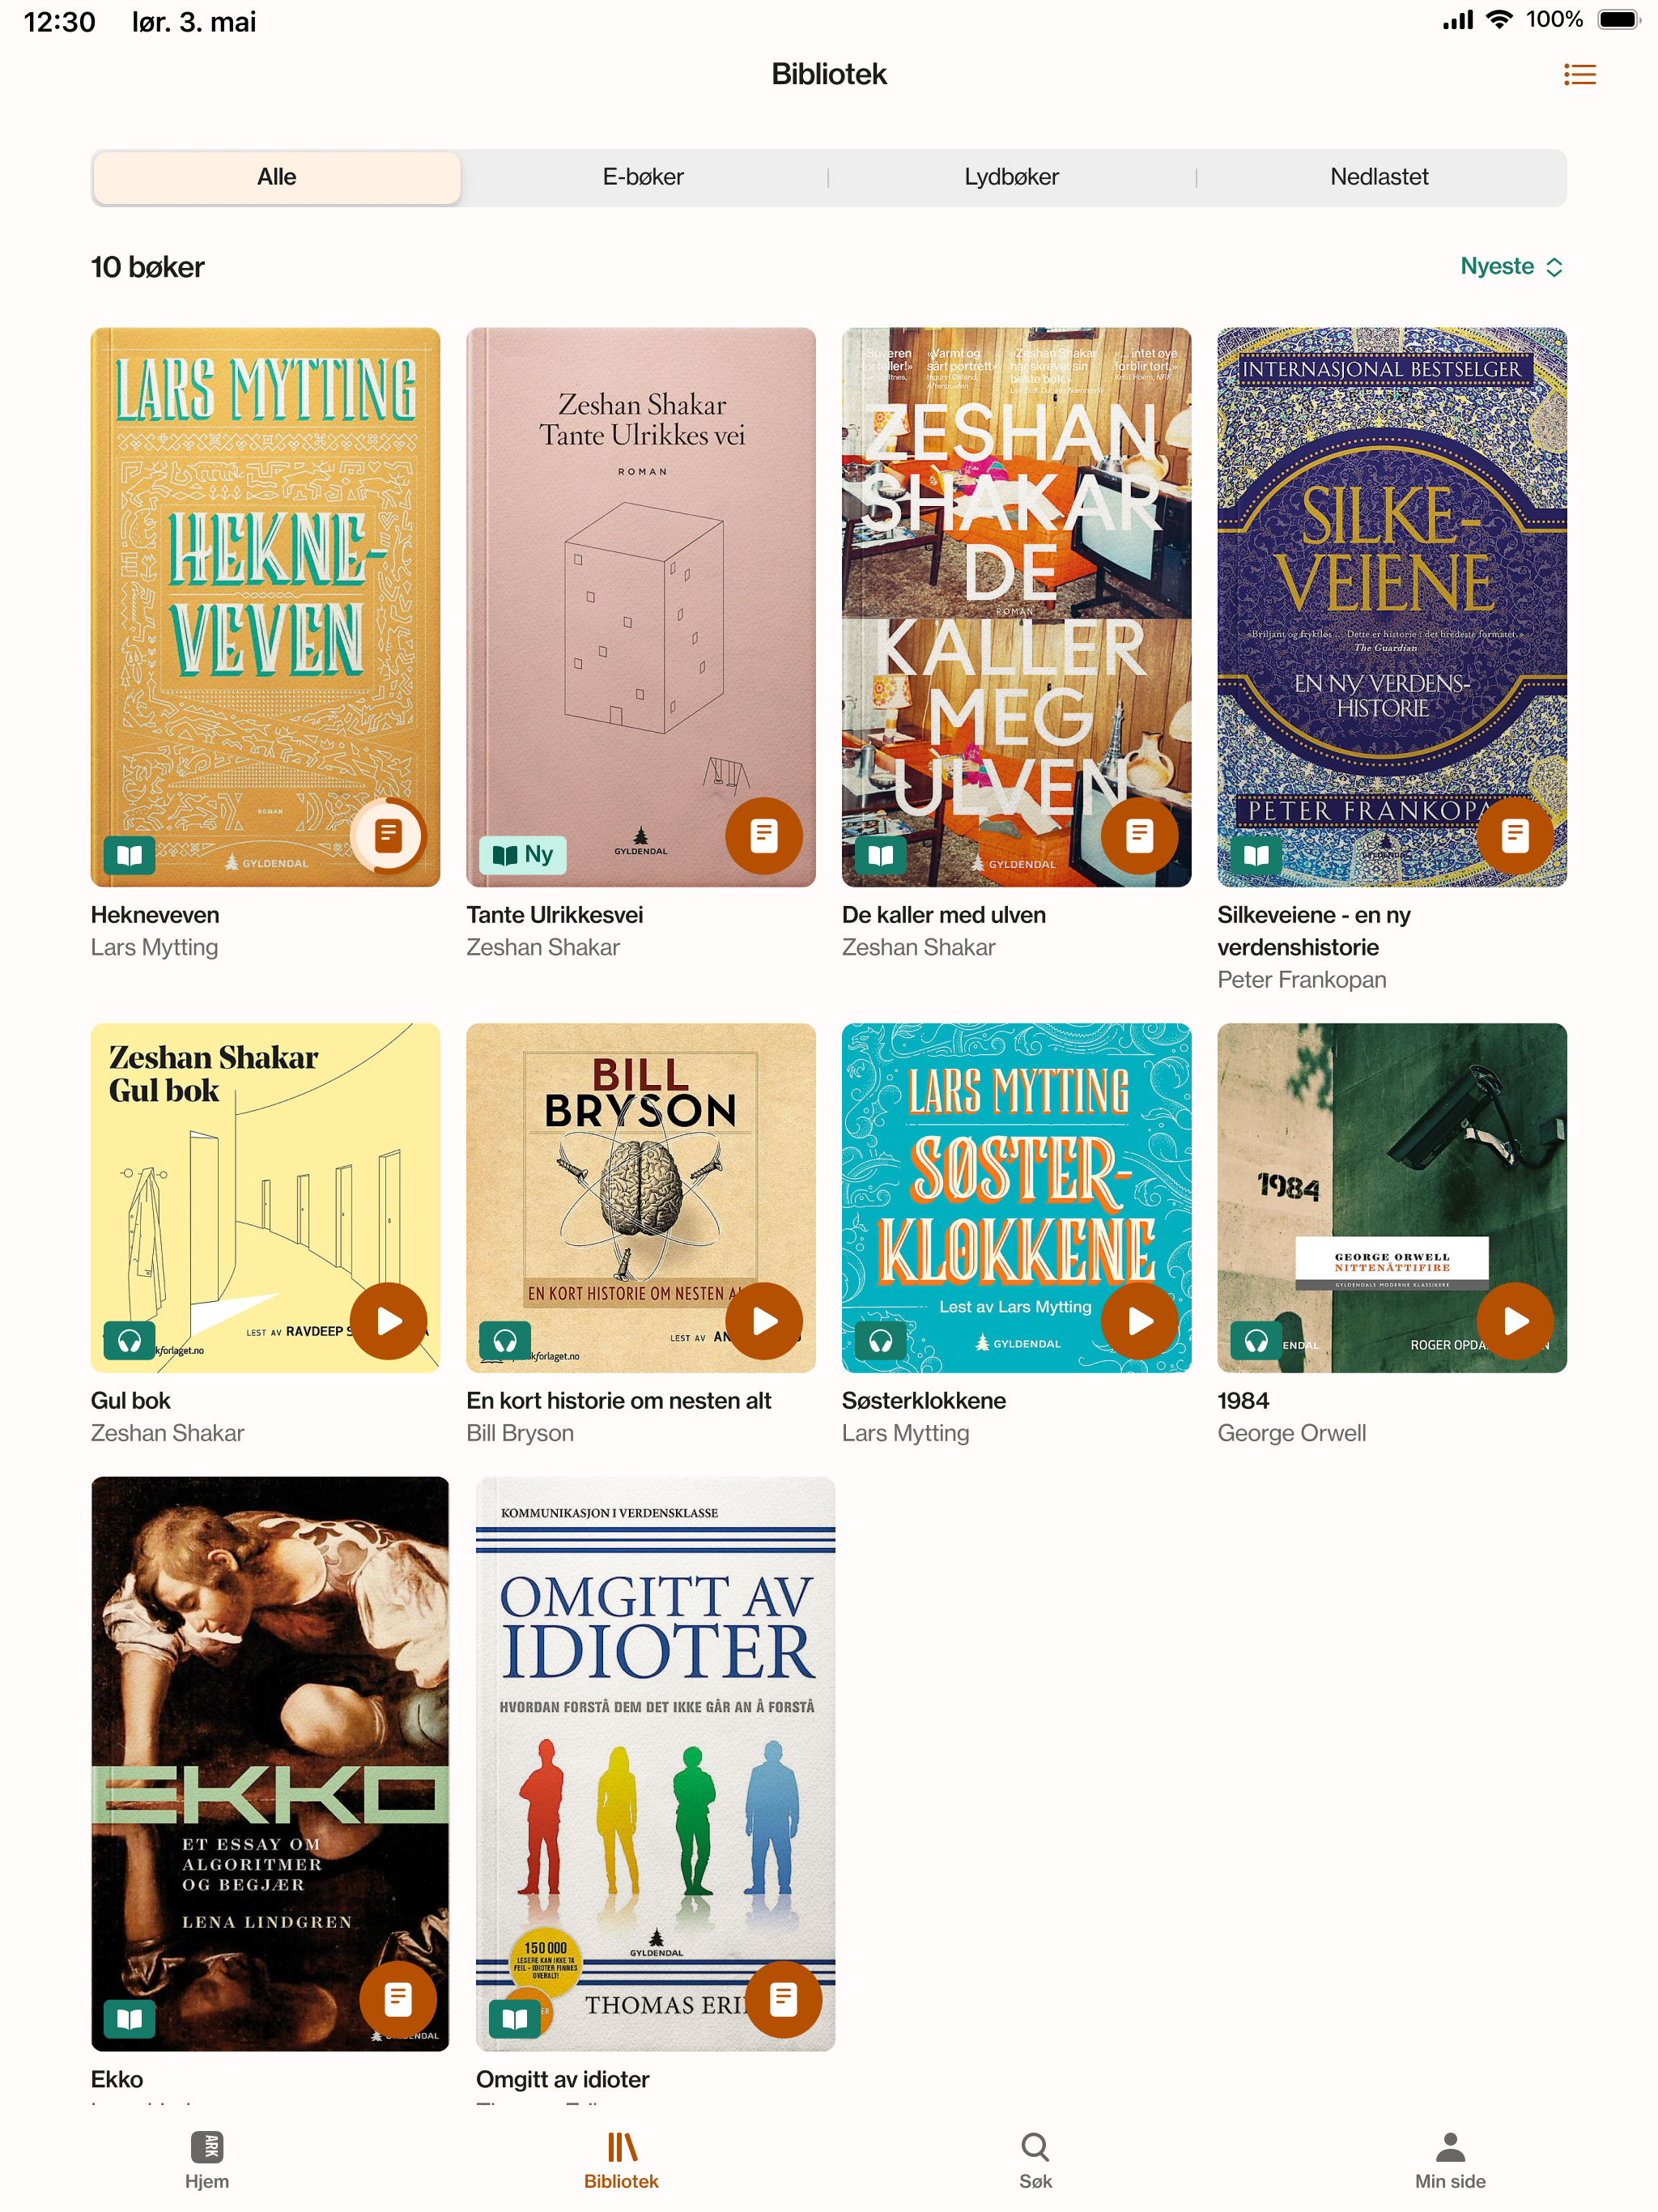Open Hekneveven book title link
Image resolution: width=1658 pixels, height=2212 pixels.
click(155, 915)
